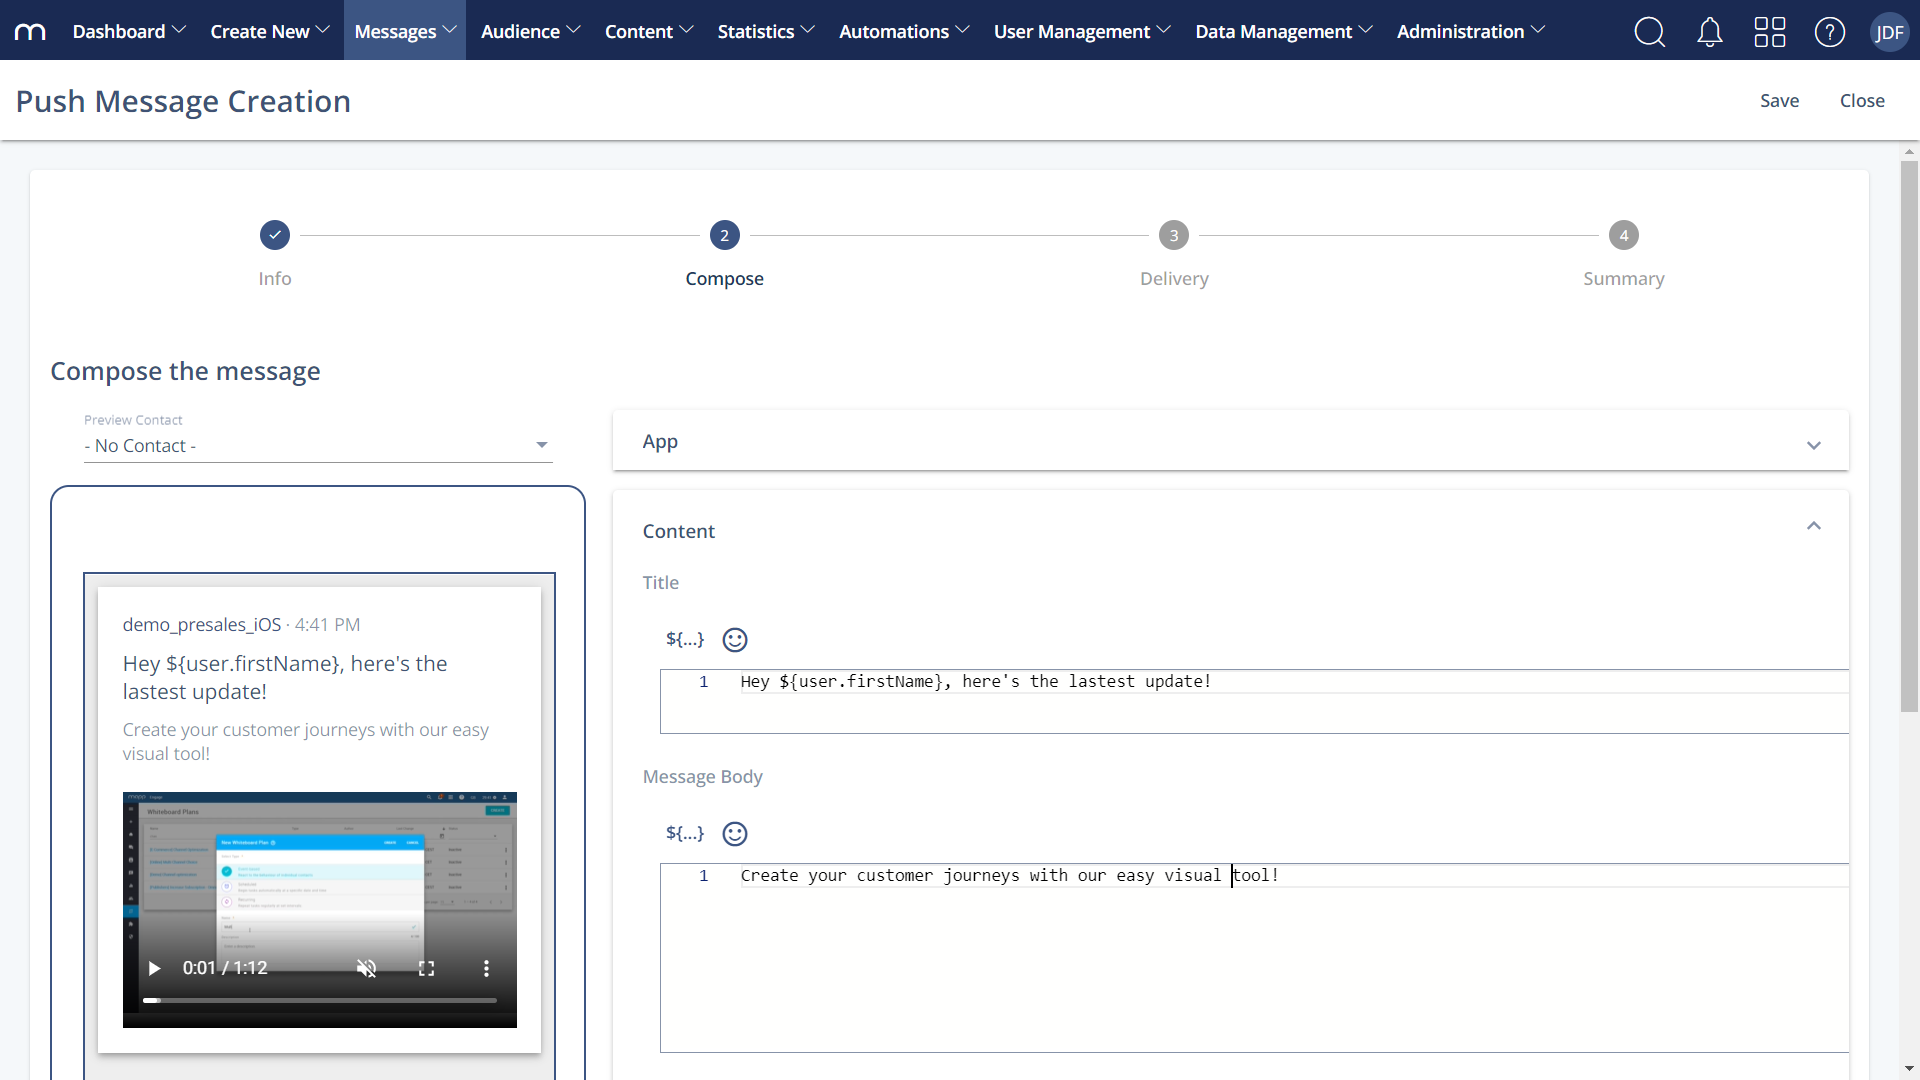The image size is (1920, 1080).
Task: Open the video's more options kebab menu
Action: pos(486,968)
